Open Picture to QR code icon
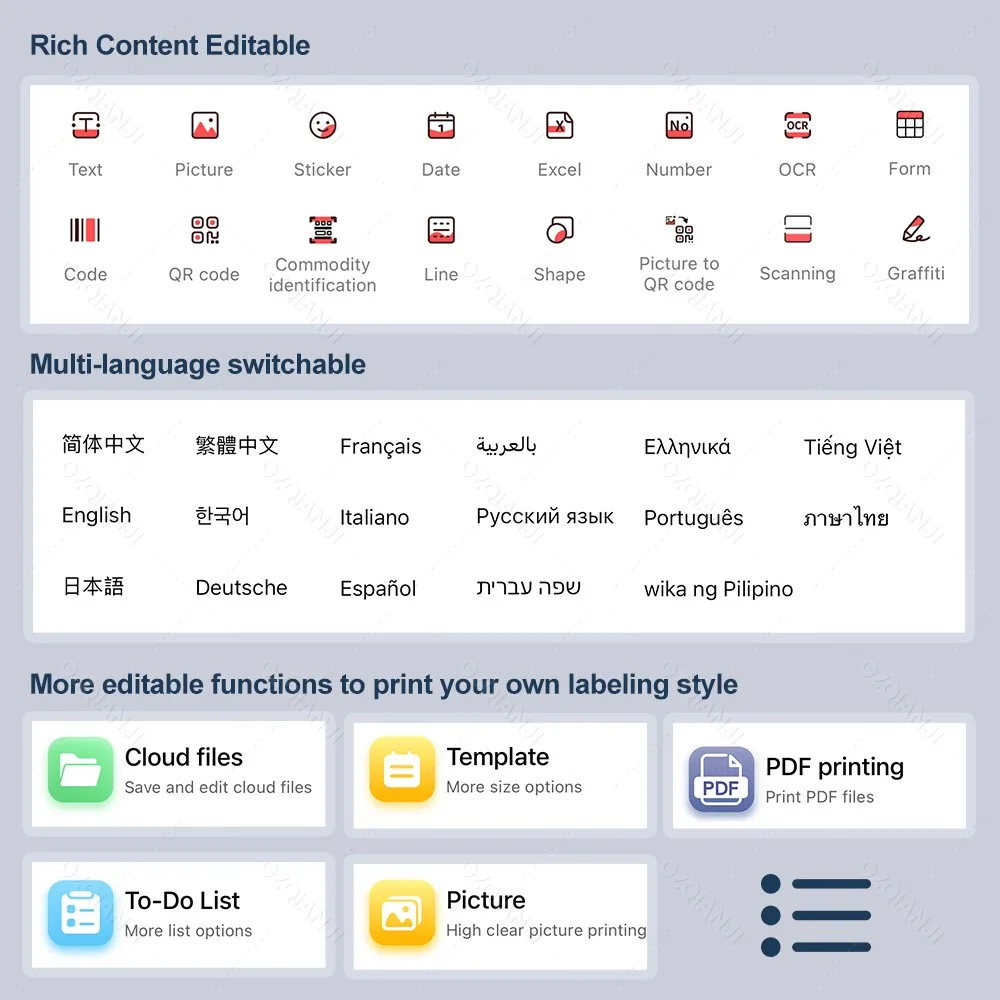This screenshot has width=1000, height=1000. point(678,229)
